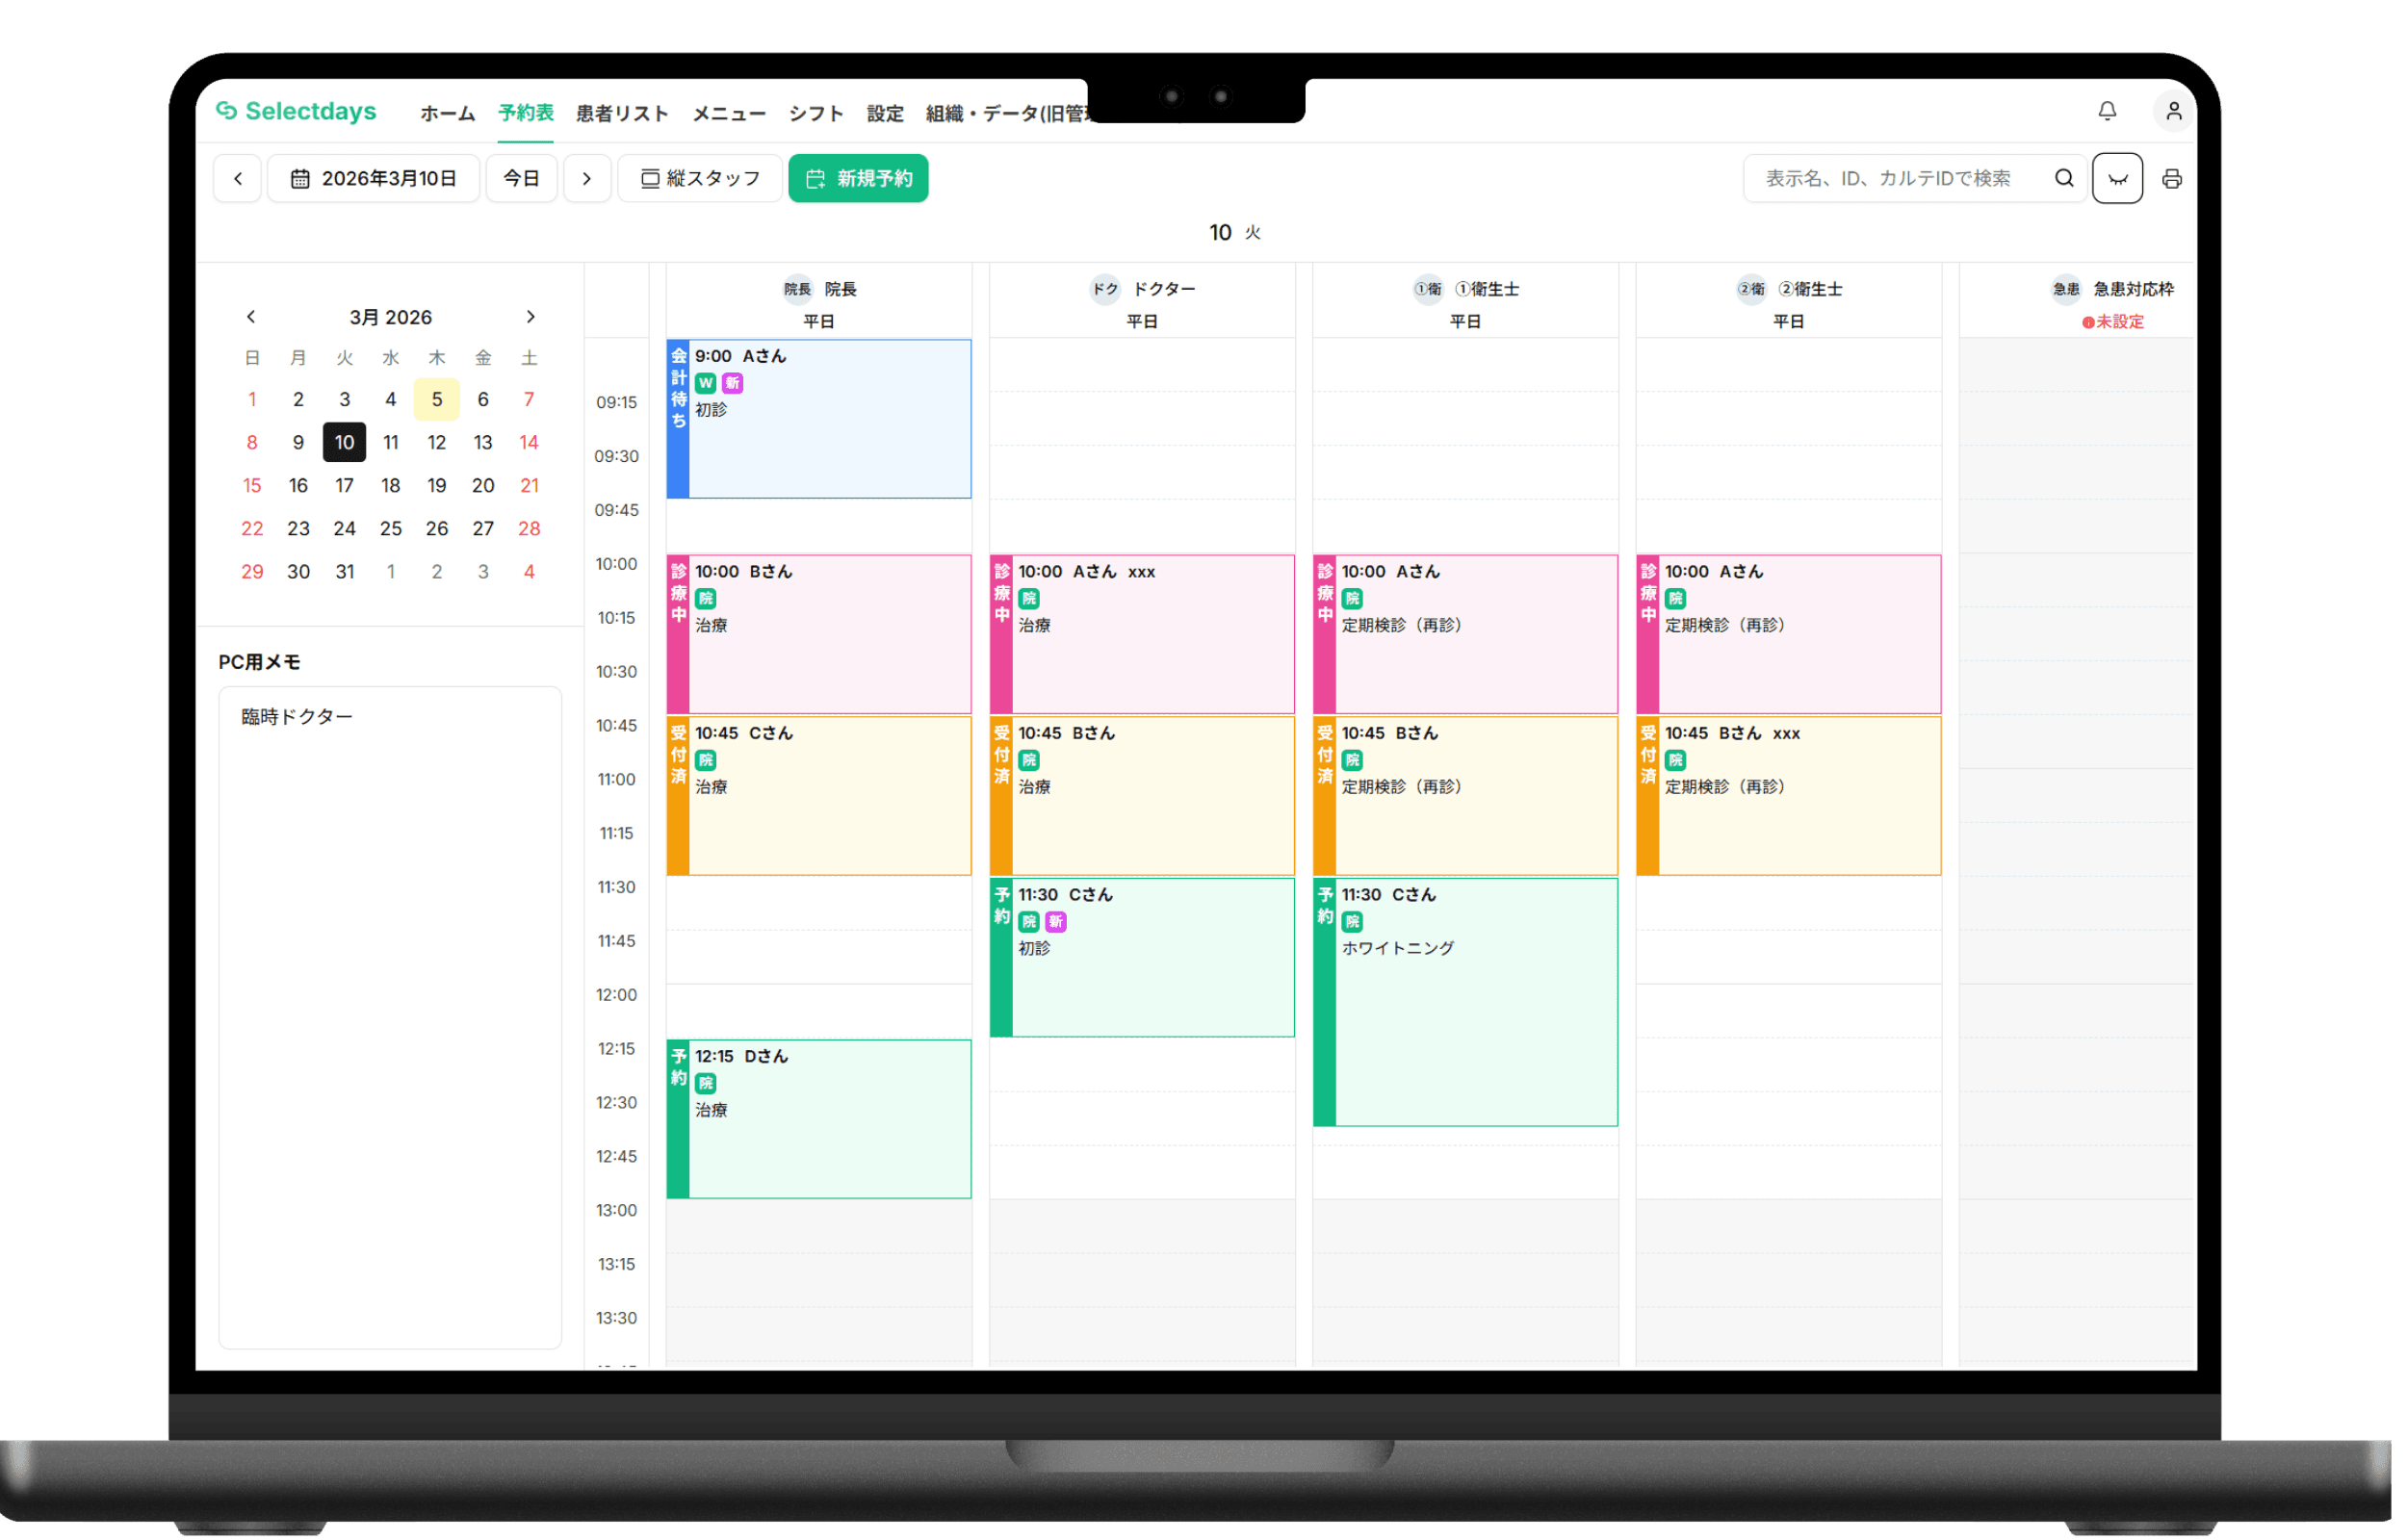This screenshot has width=2407, height=1540.
Task: Toggle the 縦スタッフ layout view
Action: [701, 179]
